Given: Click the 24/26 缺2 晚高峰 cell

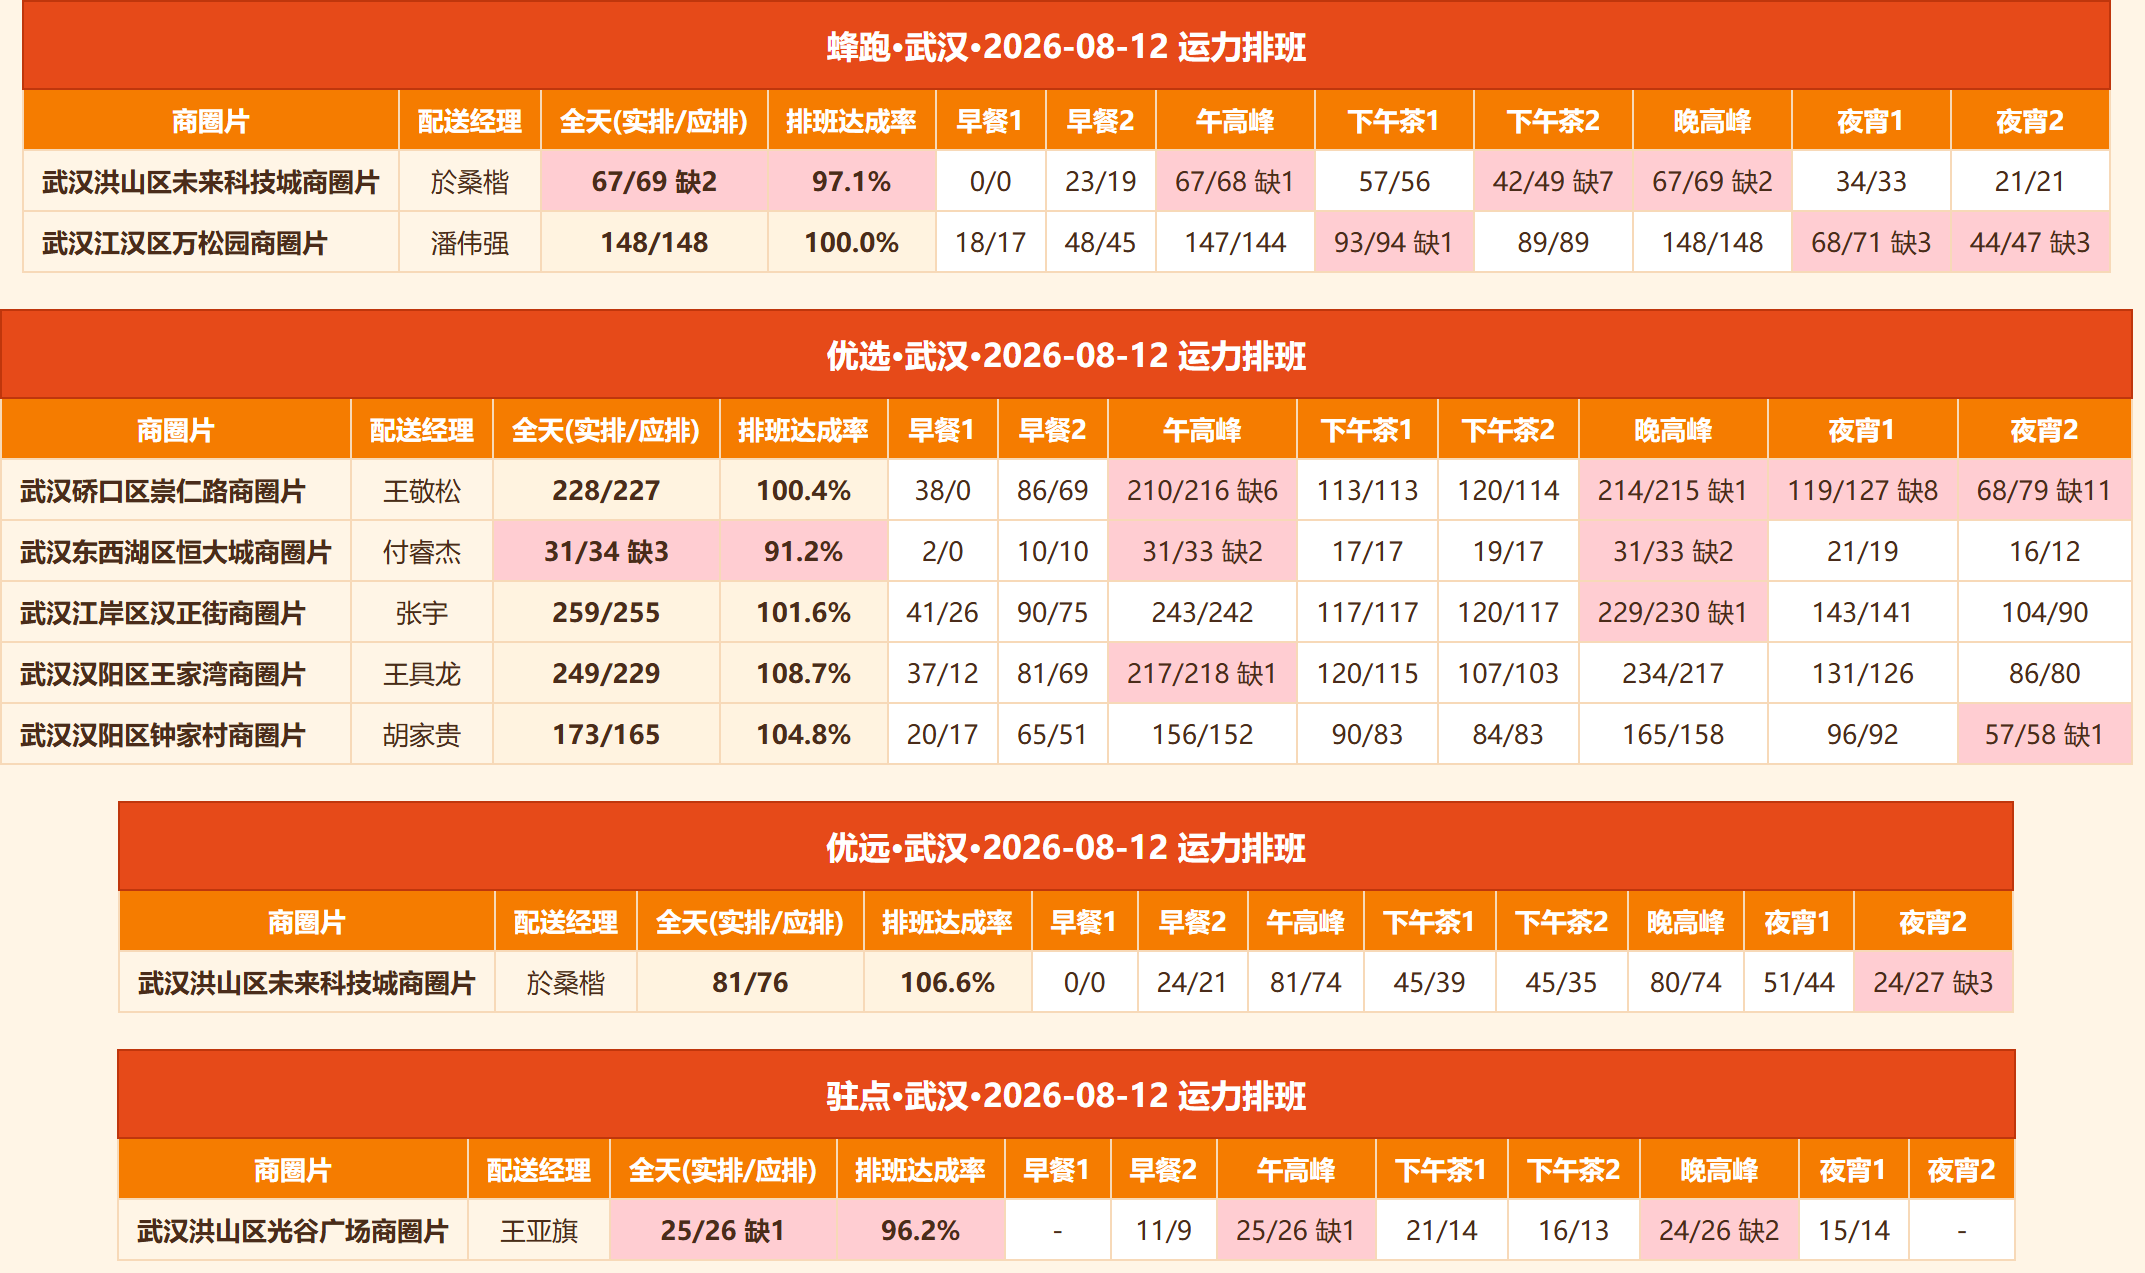Looking at the screenshot, I should [1719, 1231].
